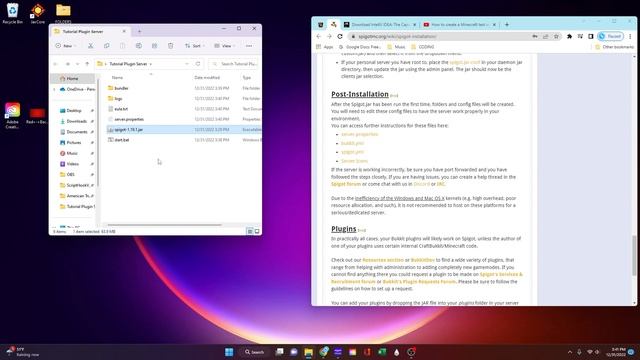640x360 pixels.
Task: Switch File Explorer to large thumbnails view icon
Action: coord(257,231)
